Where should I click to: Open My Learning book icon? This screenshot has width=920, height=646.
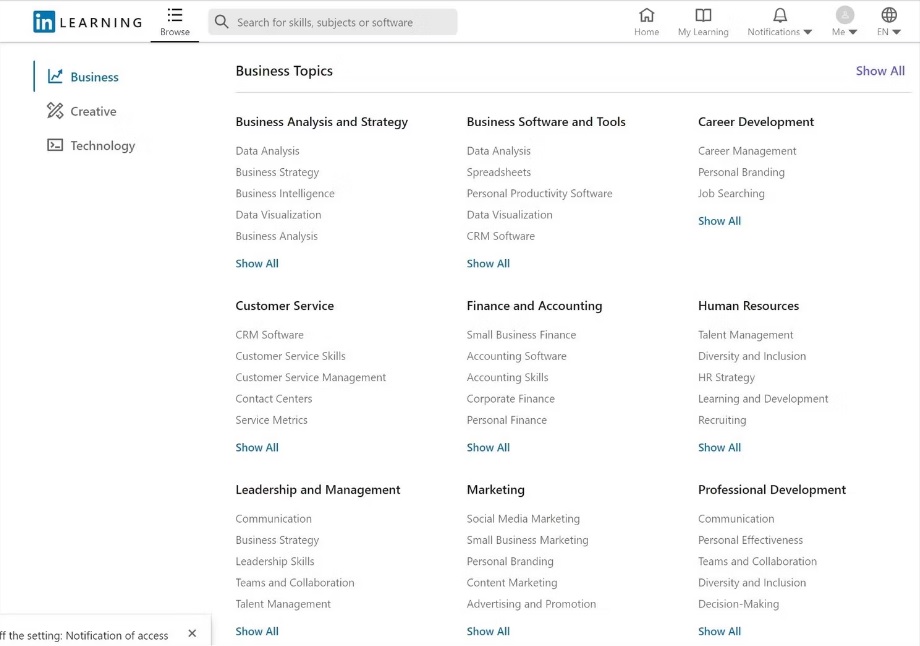703,15
